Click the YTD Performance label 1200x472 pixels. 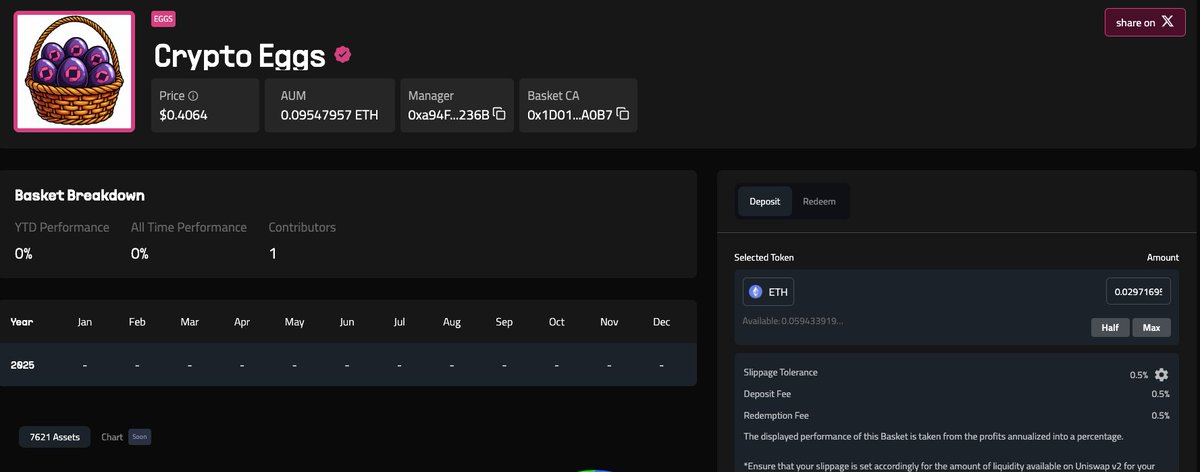pos(62,227)
